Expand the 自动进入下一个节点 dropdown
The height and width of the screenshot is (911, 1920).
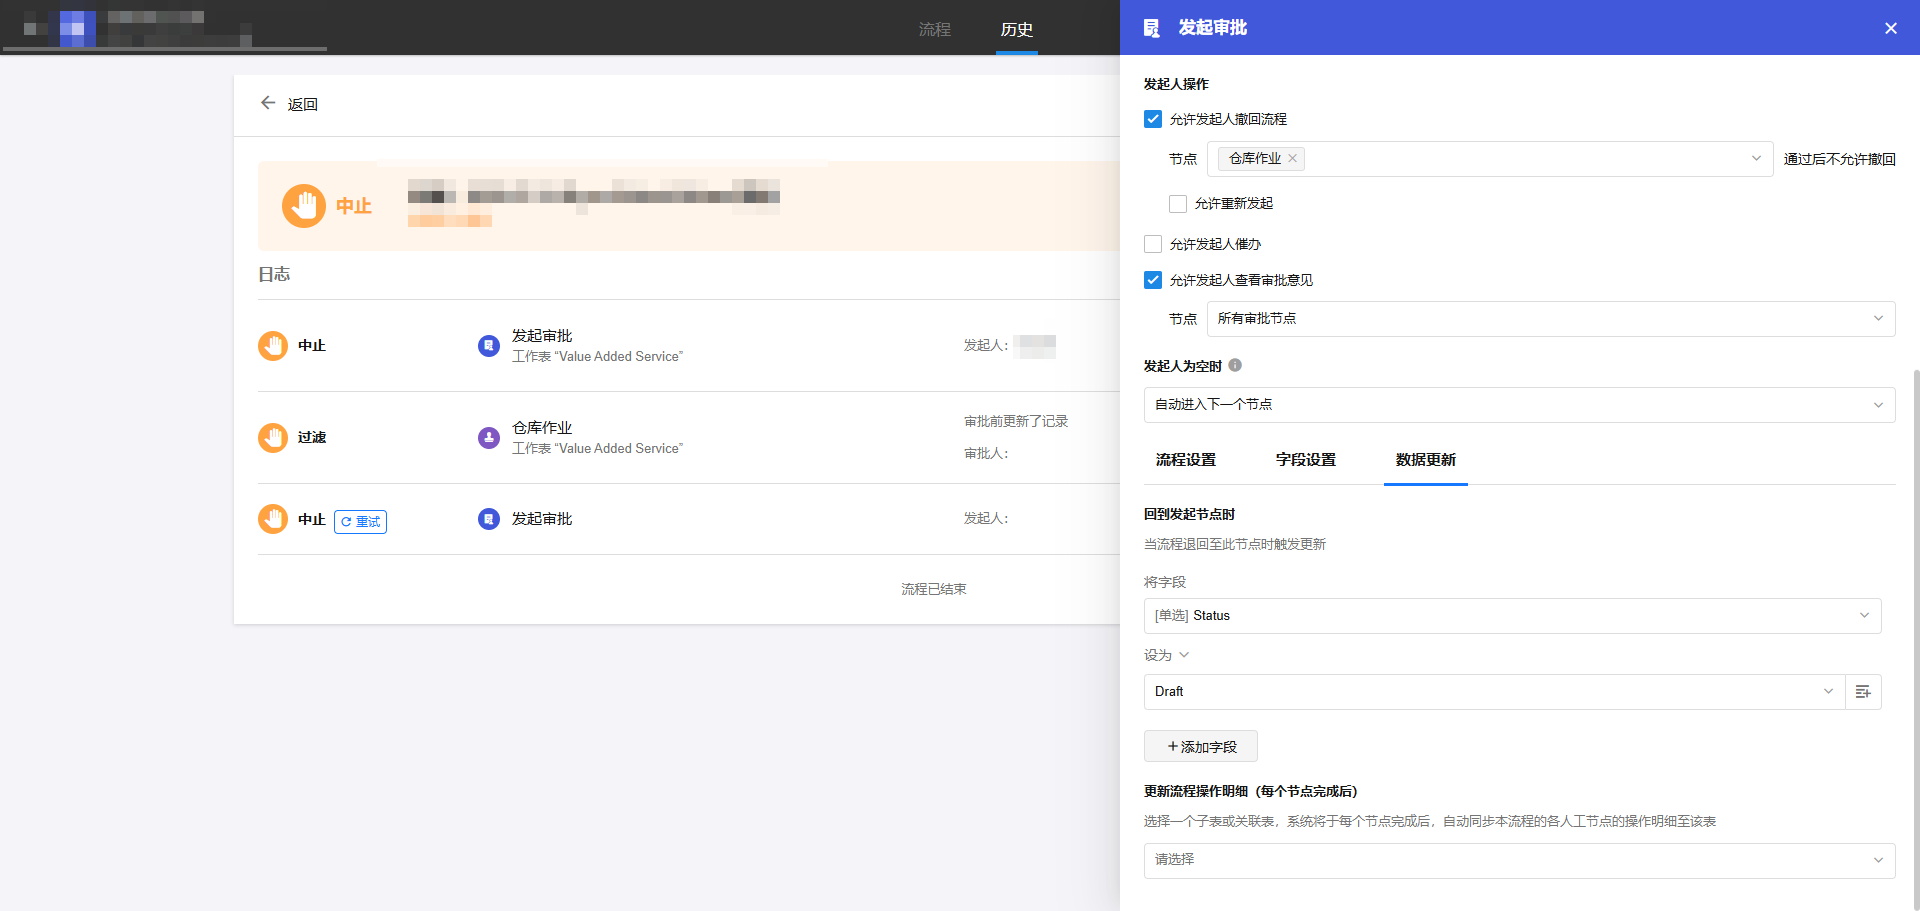point(1518,405)
